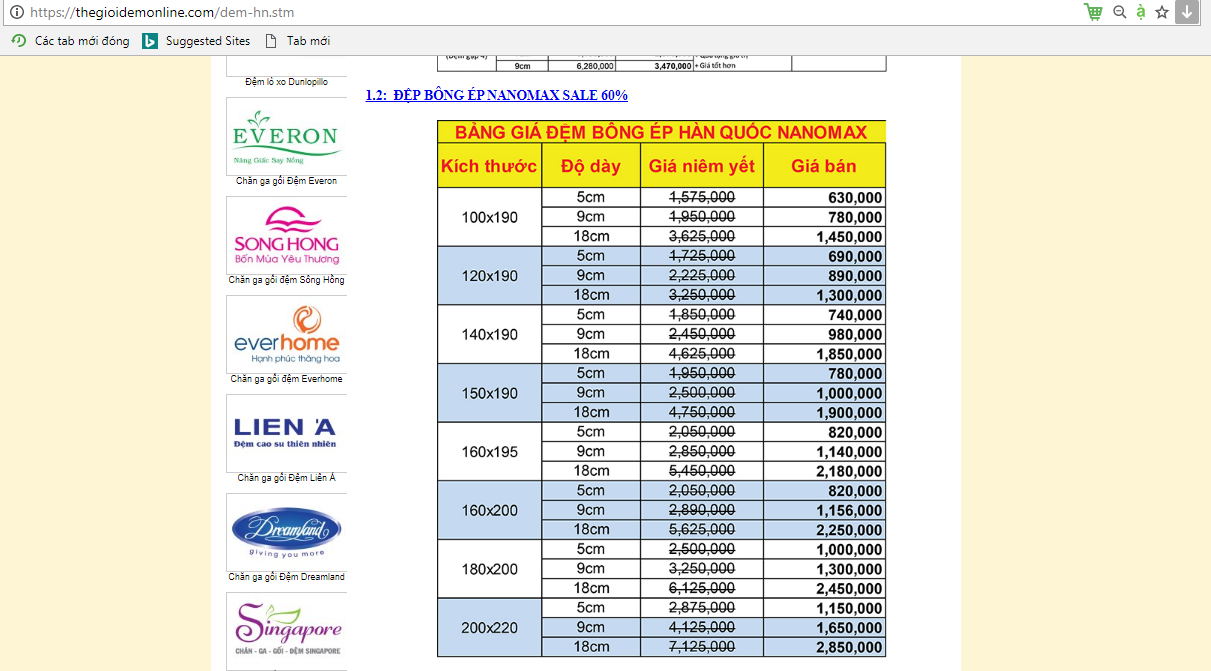The height and width of the screenshot is (671, 1211).
Task: Click the Nanomax price table title banner
Action: [661, 132]
